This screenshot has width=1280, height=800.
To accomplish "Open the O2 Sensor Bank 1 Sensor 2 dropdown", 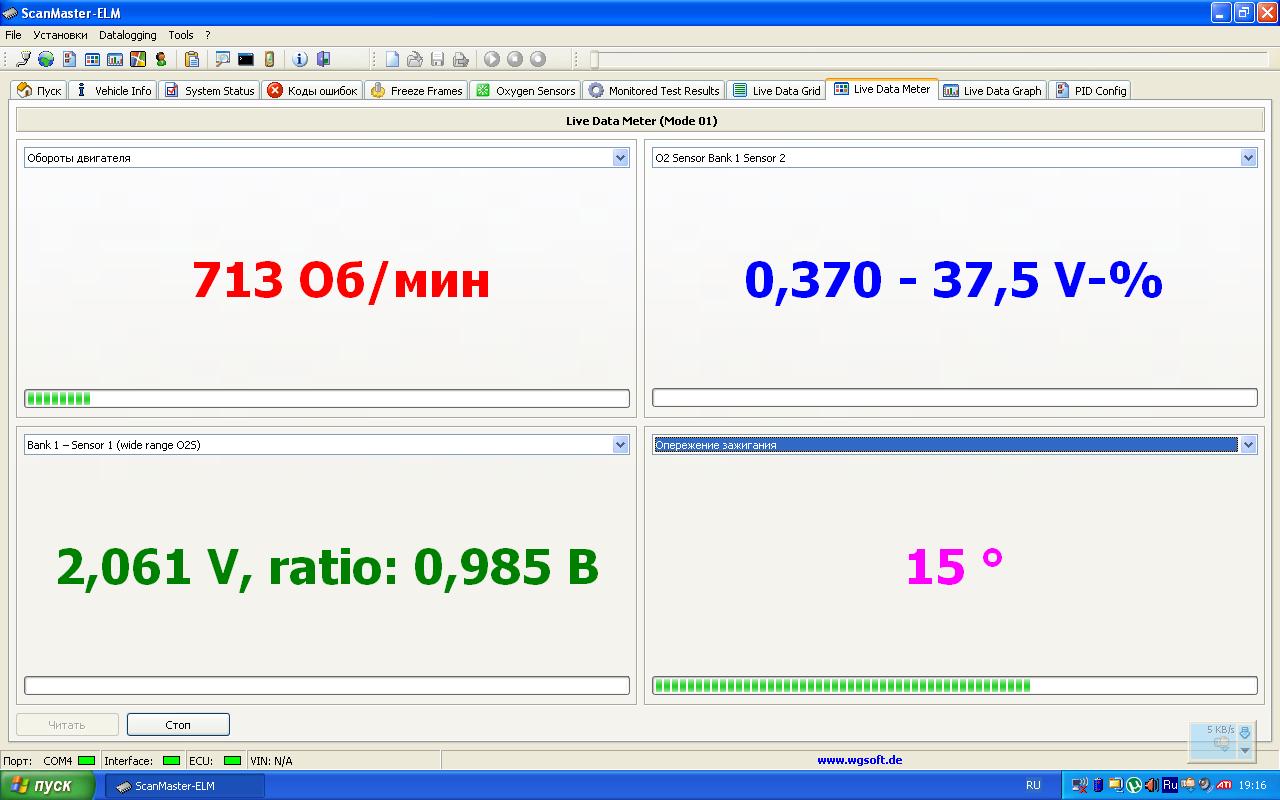I will point(1248,158).
